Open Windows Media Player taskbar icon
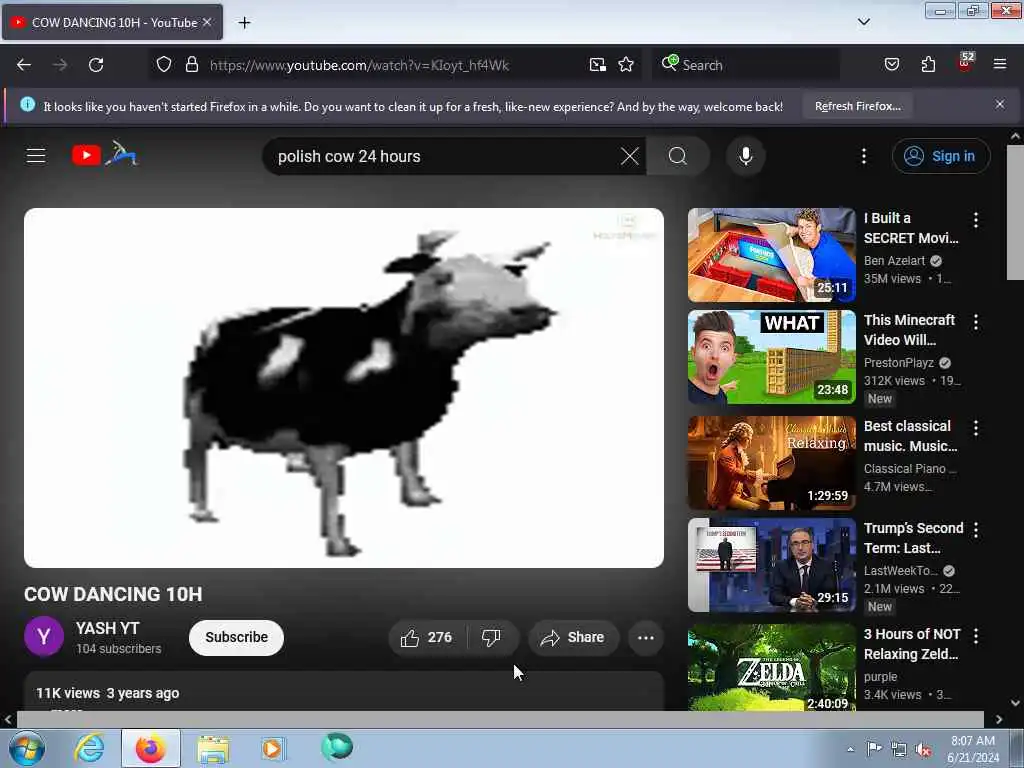 pos(272,748)
